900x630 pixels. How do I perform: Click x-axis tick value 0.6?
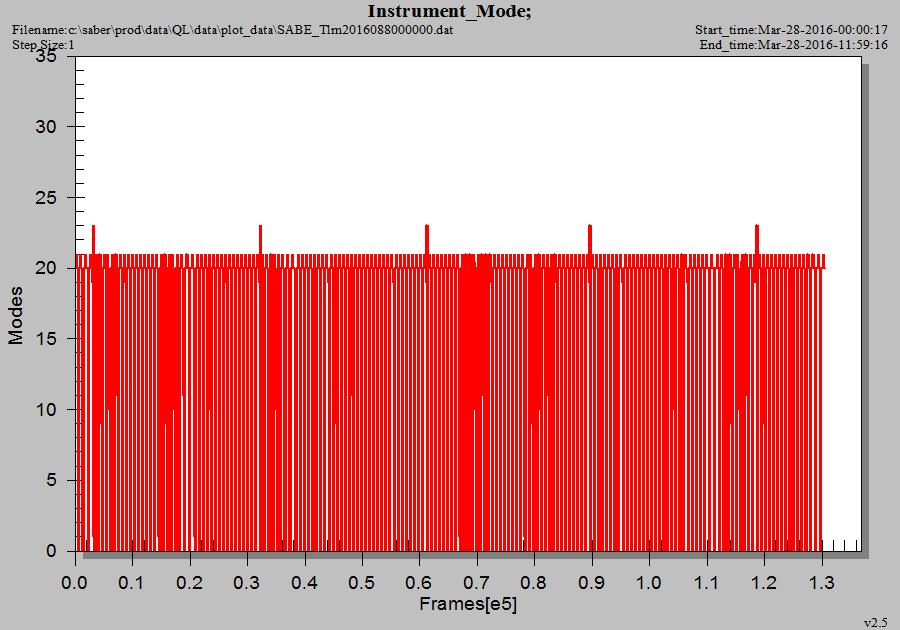click(x=419, y=583)
